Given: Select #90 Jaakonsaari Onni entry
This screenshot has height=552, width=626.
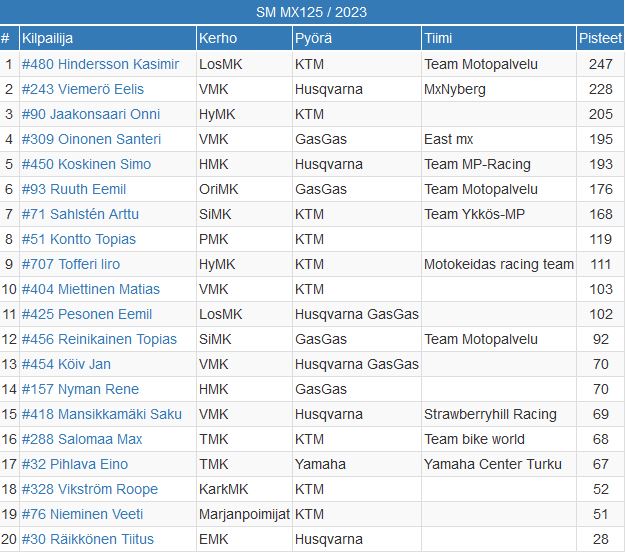Looking at the screenshot, I should 91,114.
